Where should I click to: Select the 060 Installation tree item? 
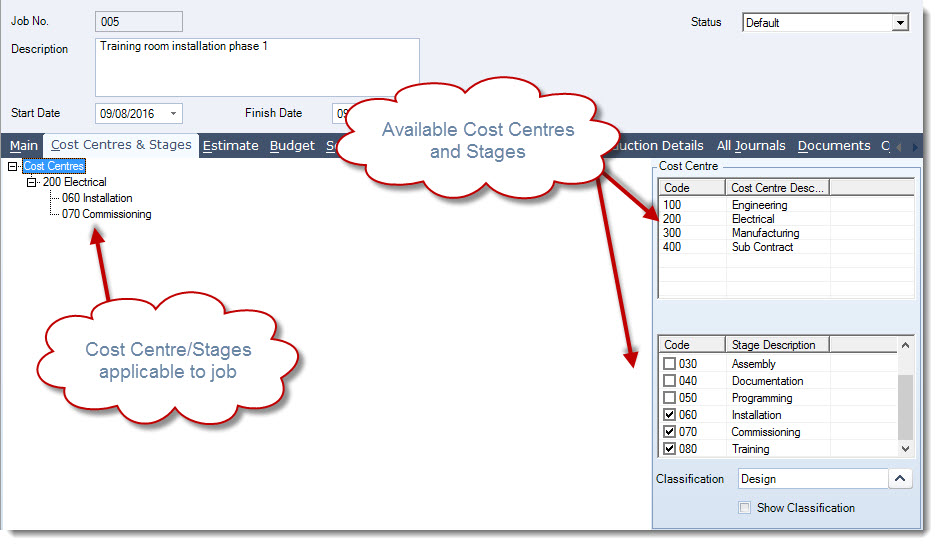pyautogui.click(x=97, y=198)
